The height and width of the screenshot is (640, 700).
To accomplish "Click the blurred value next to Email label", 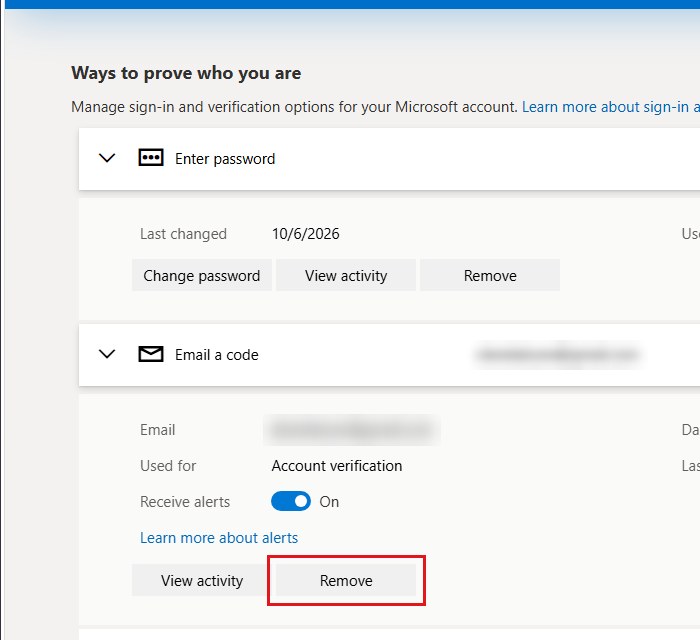I will pyautogui.click(x=352, y=430).
